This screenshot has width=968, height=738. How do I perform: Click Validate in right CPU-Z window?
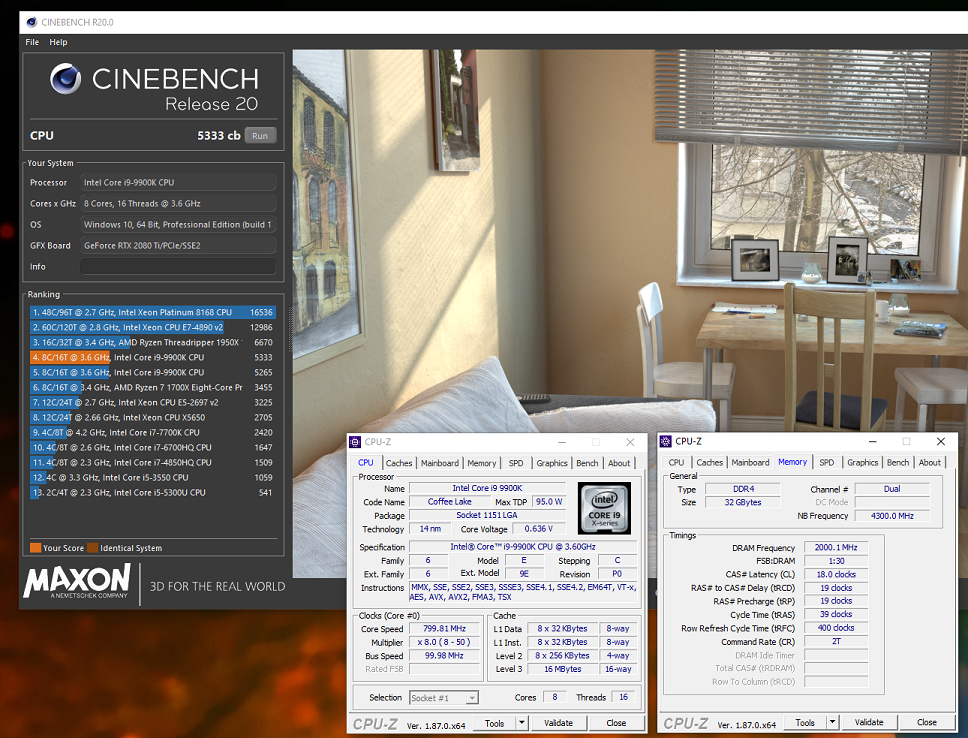click(x=869, y=723)
